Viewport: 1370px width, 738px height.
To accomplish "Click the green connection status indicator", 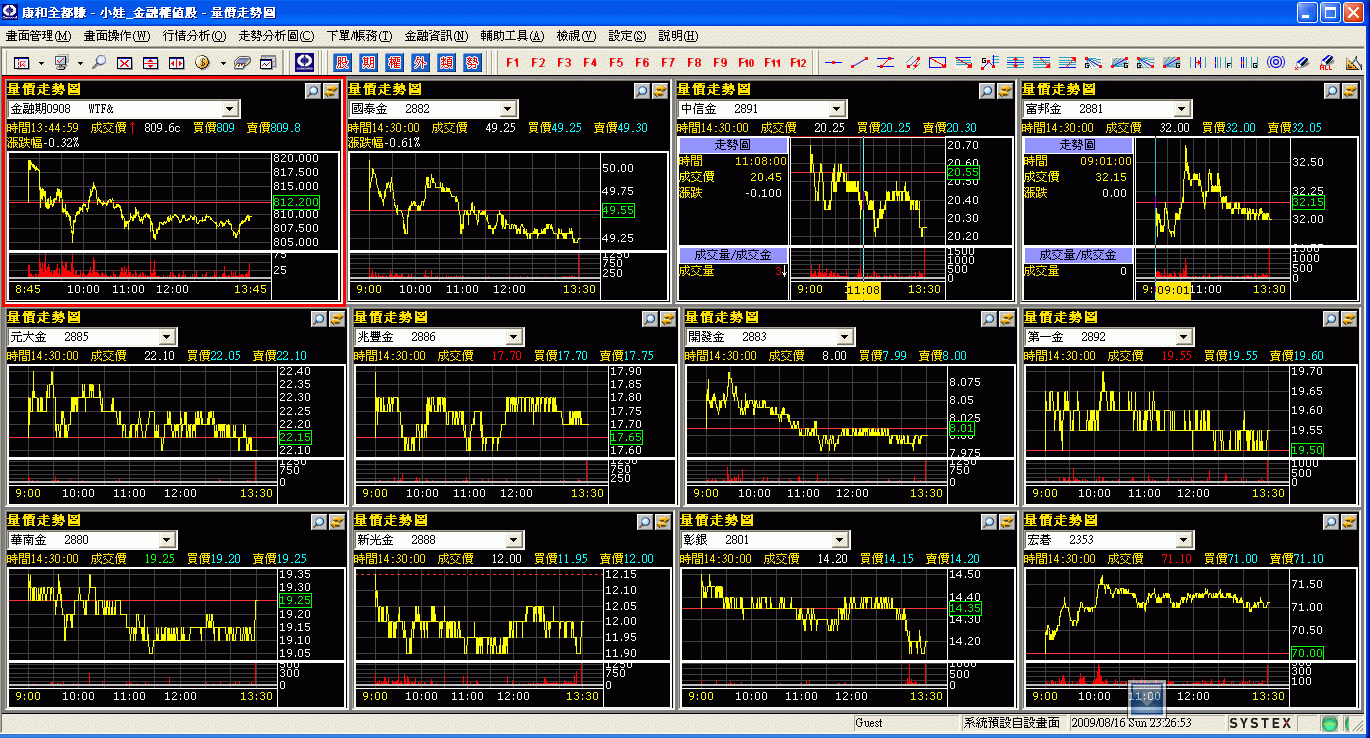I will tap(1330, 723).
